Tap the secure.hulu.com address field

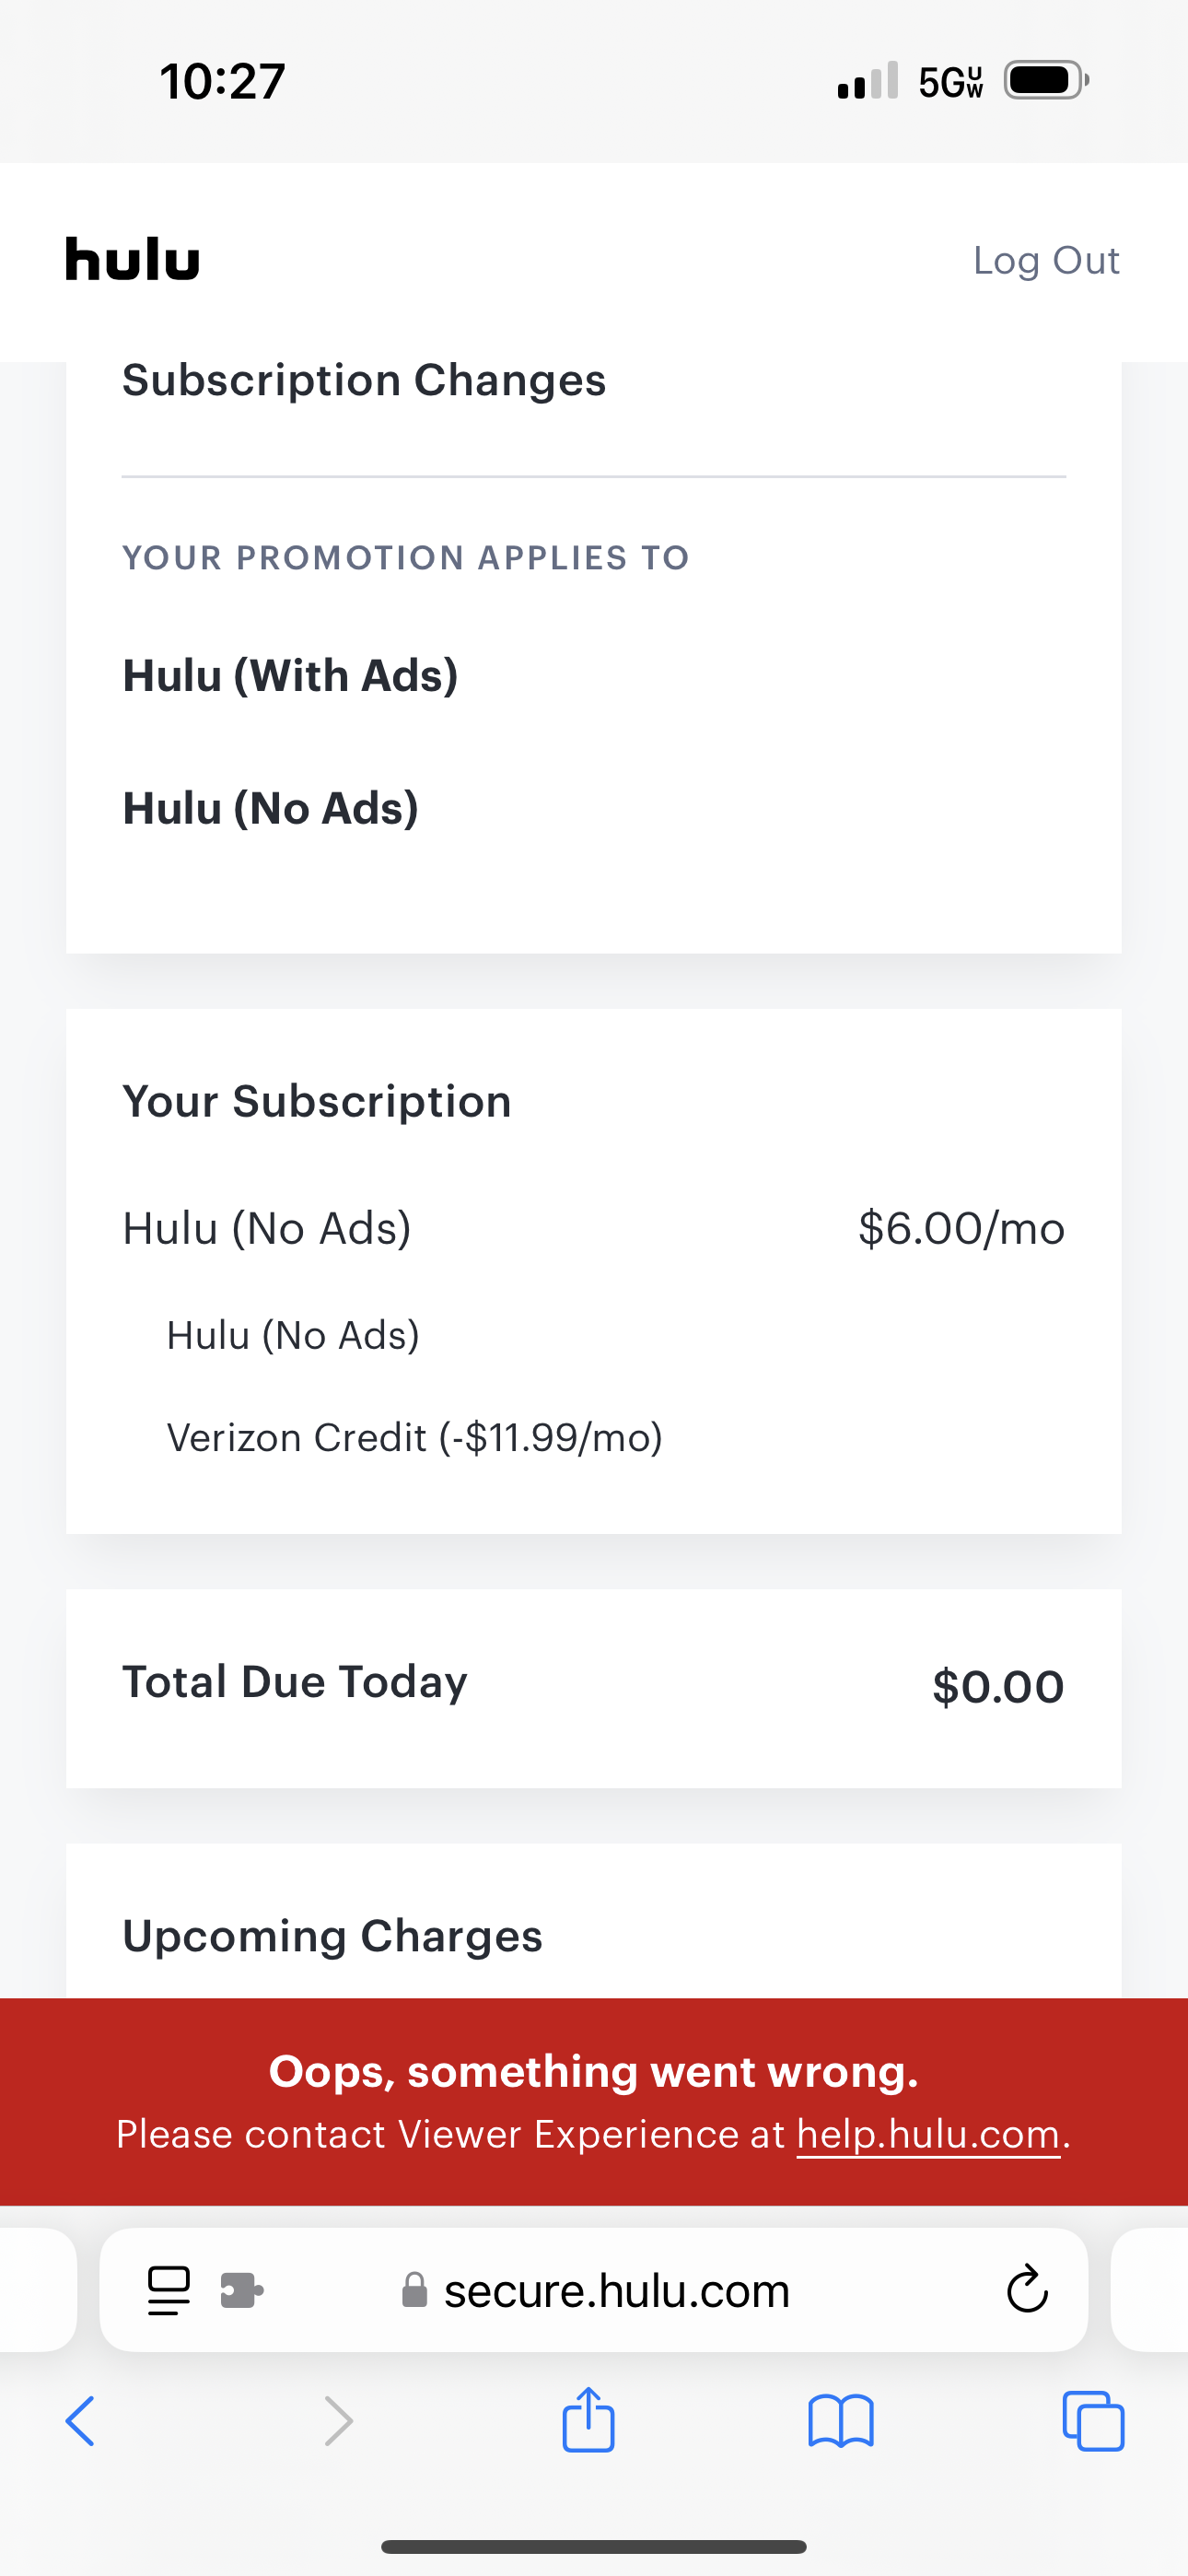coord(616,2291)
